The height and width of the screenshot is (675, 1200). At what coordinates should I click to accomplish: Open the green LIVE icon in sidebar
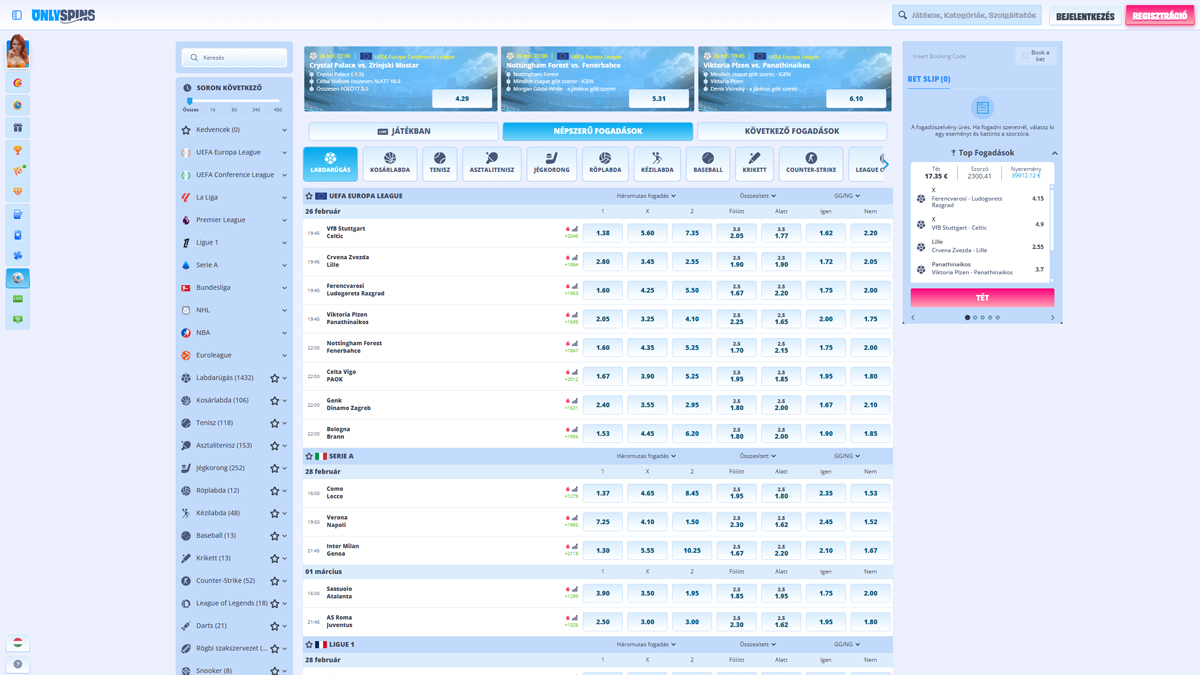pos(17,299)
